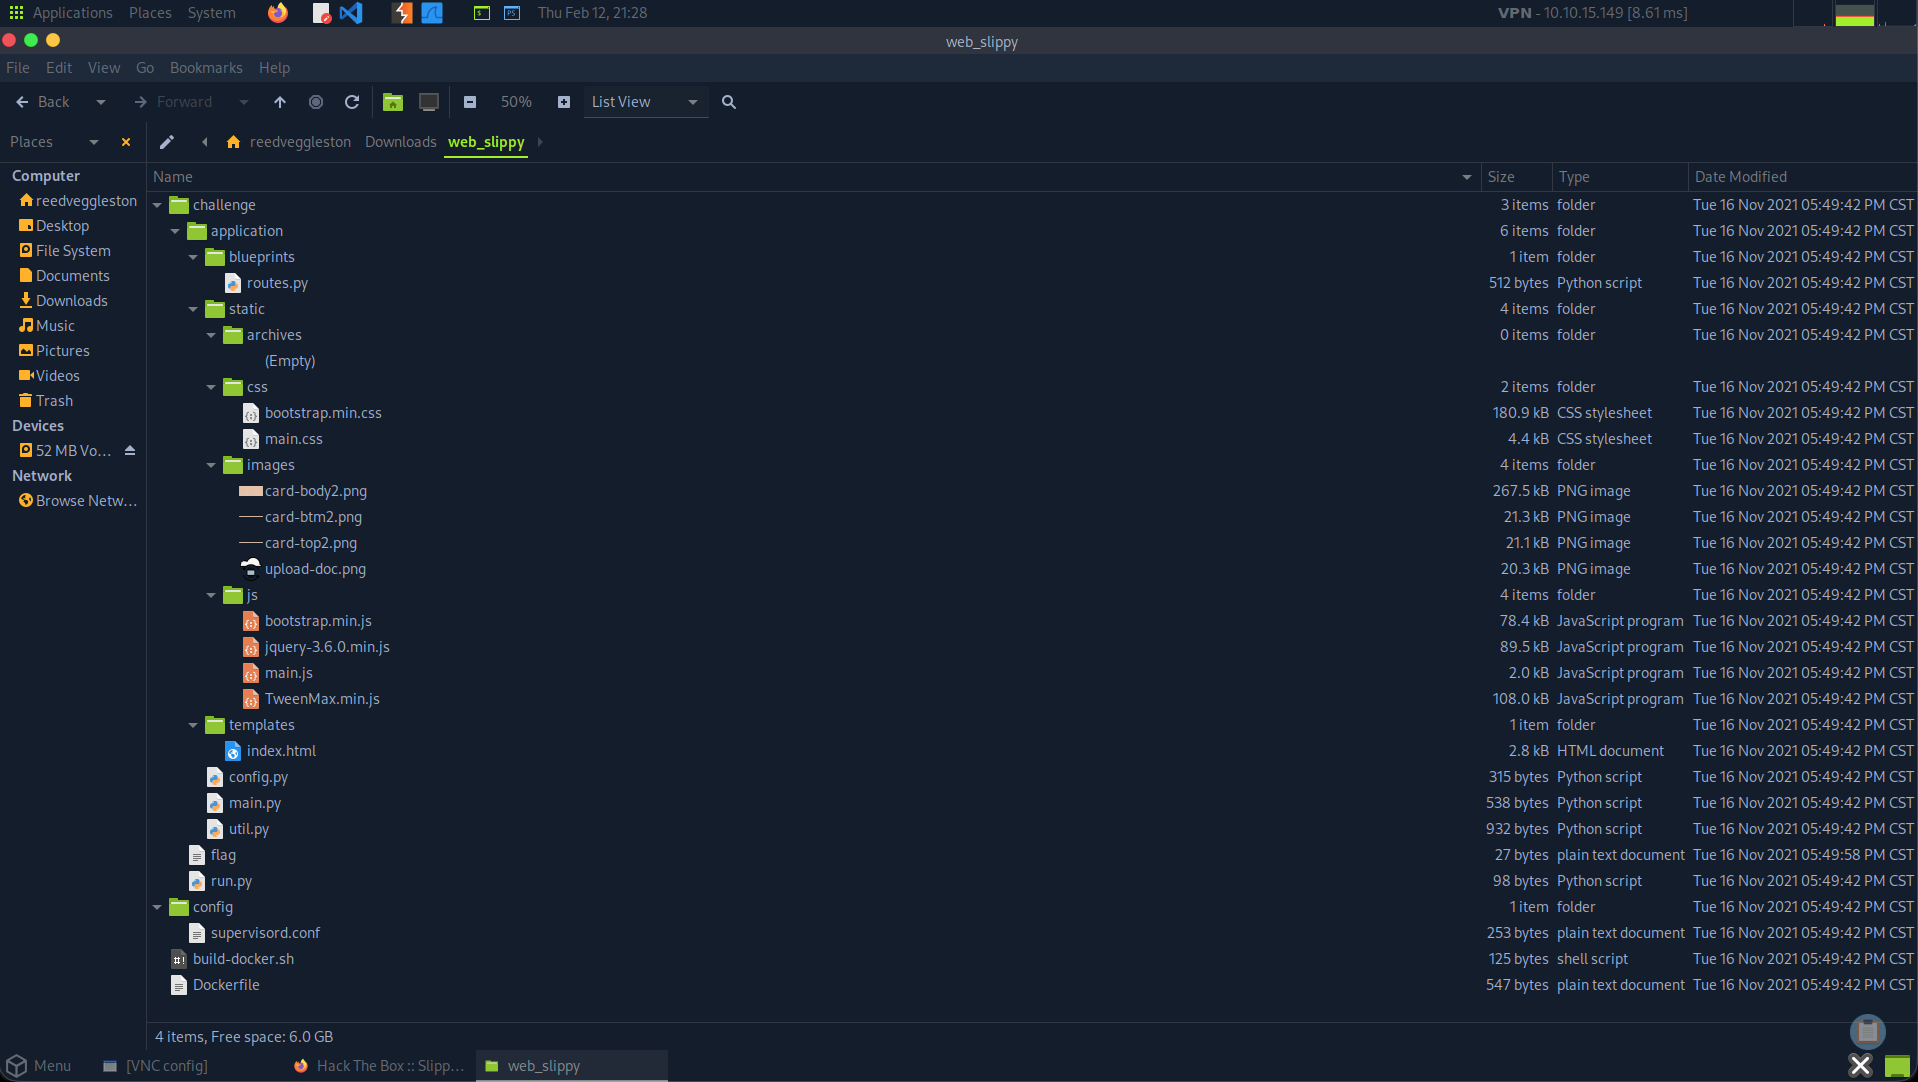Open the List View dropdown

click(645, 102)
